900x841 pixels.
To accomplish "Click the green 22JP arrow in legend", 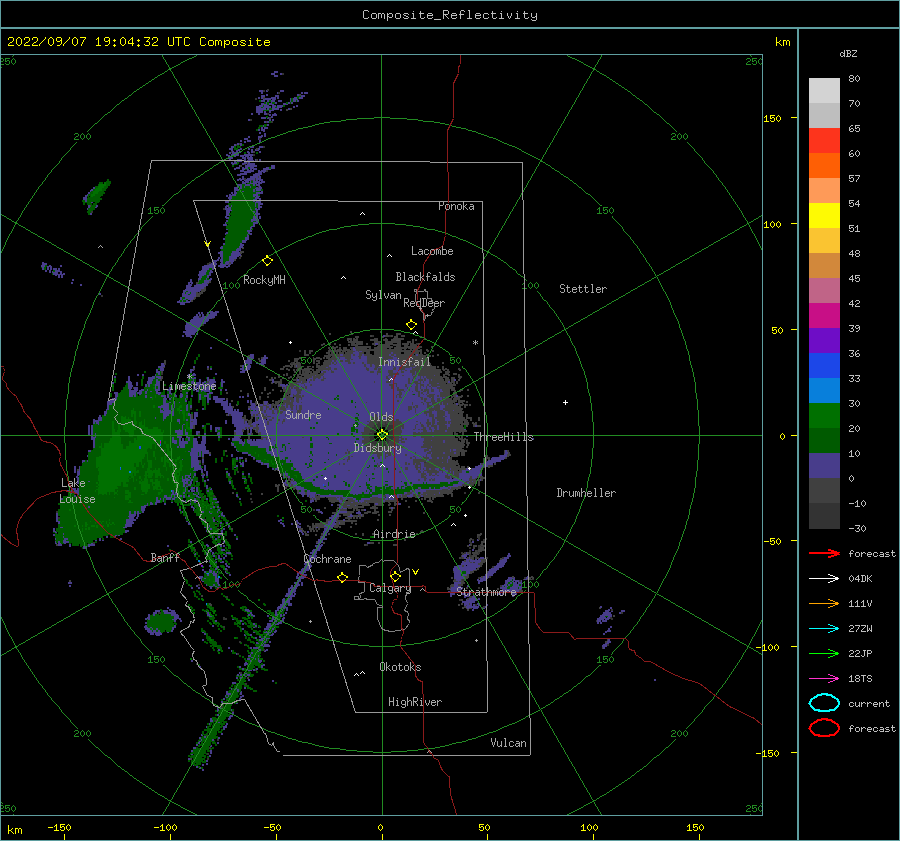I will tap(824, 653).
